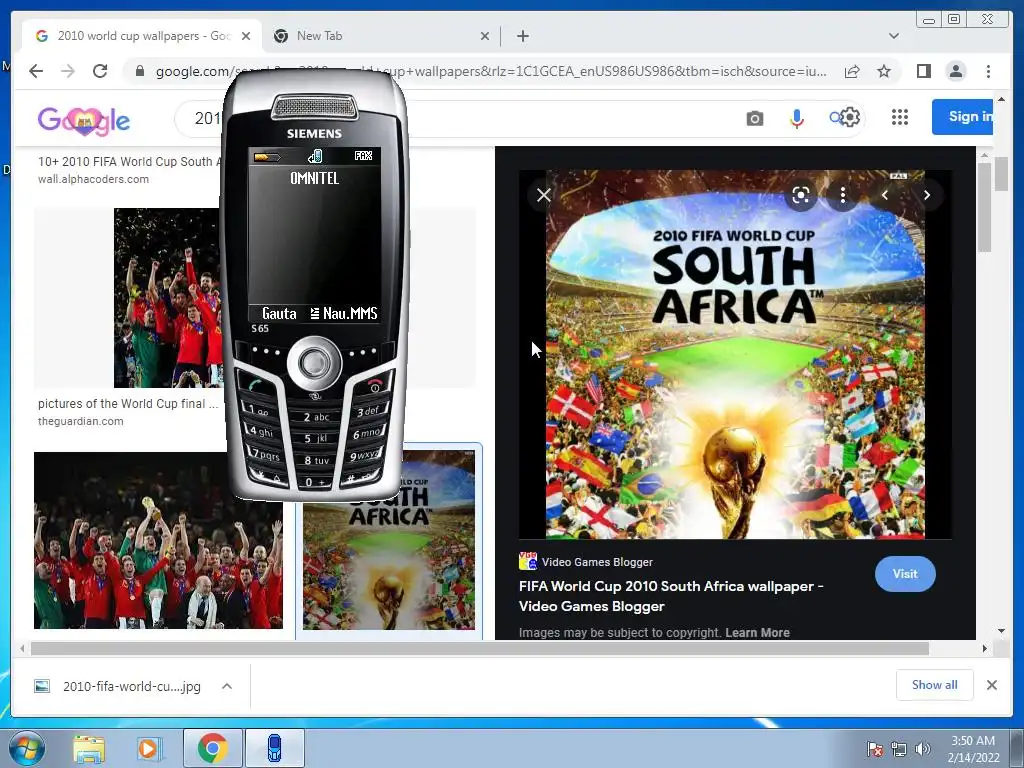Select the Siemens phone app in taskbar
This screenshot has height=768, width=1024.
[275, 748]
